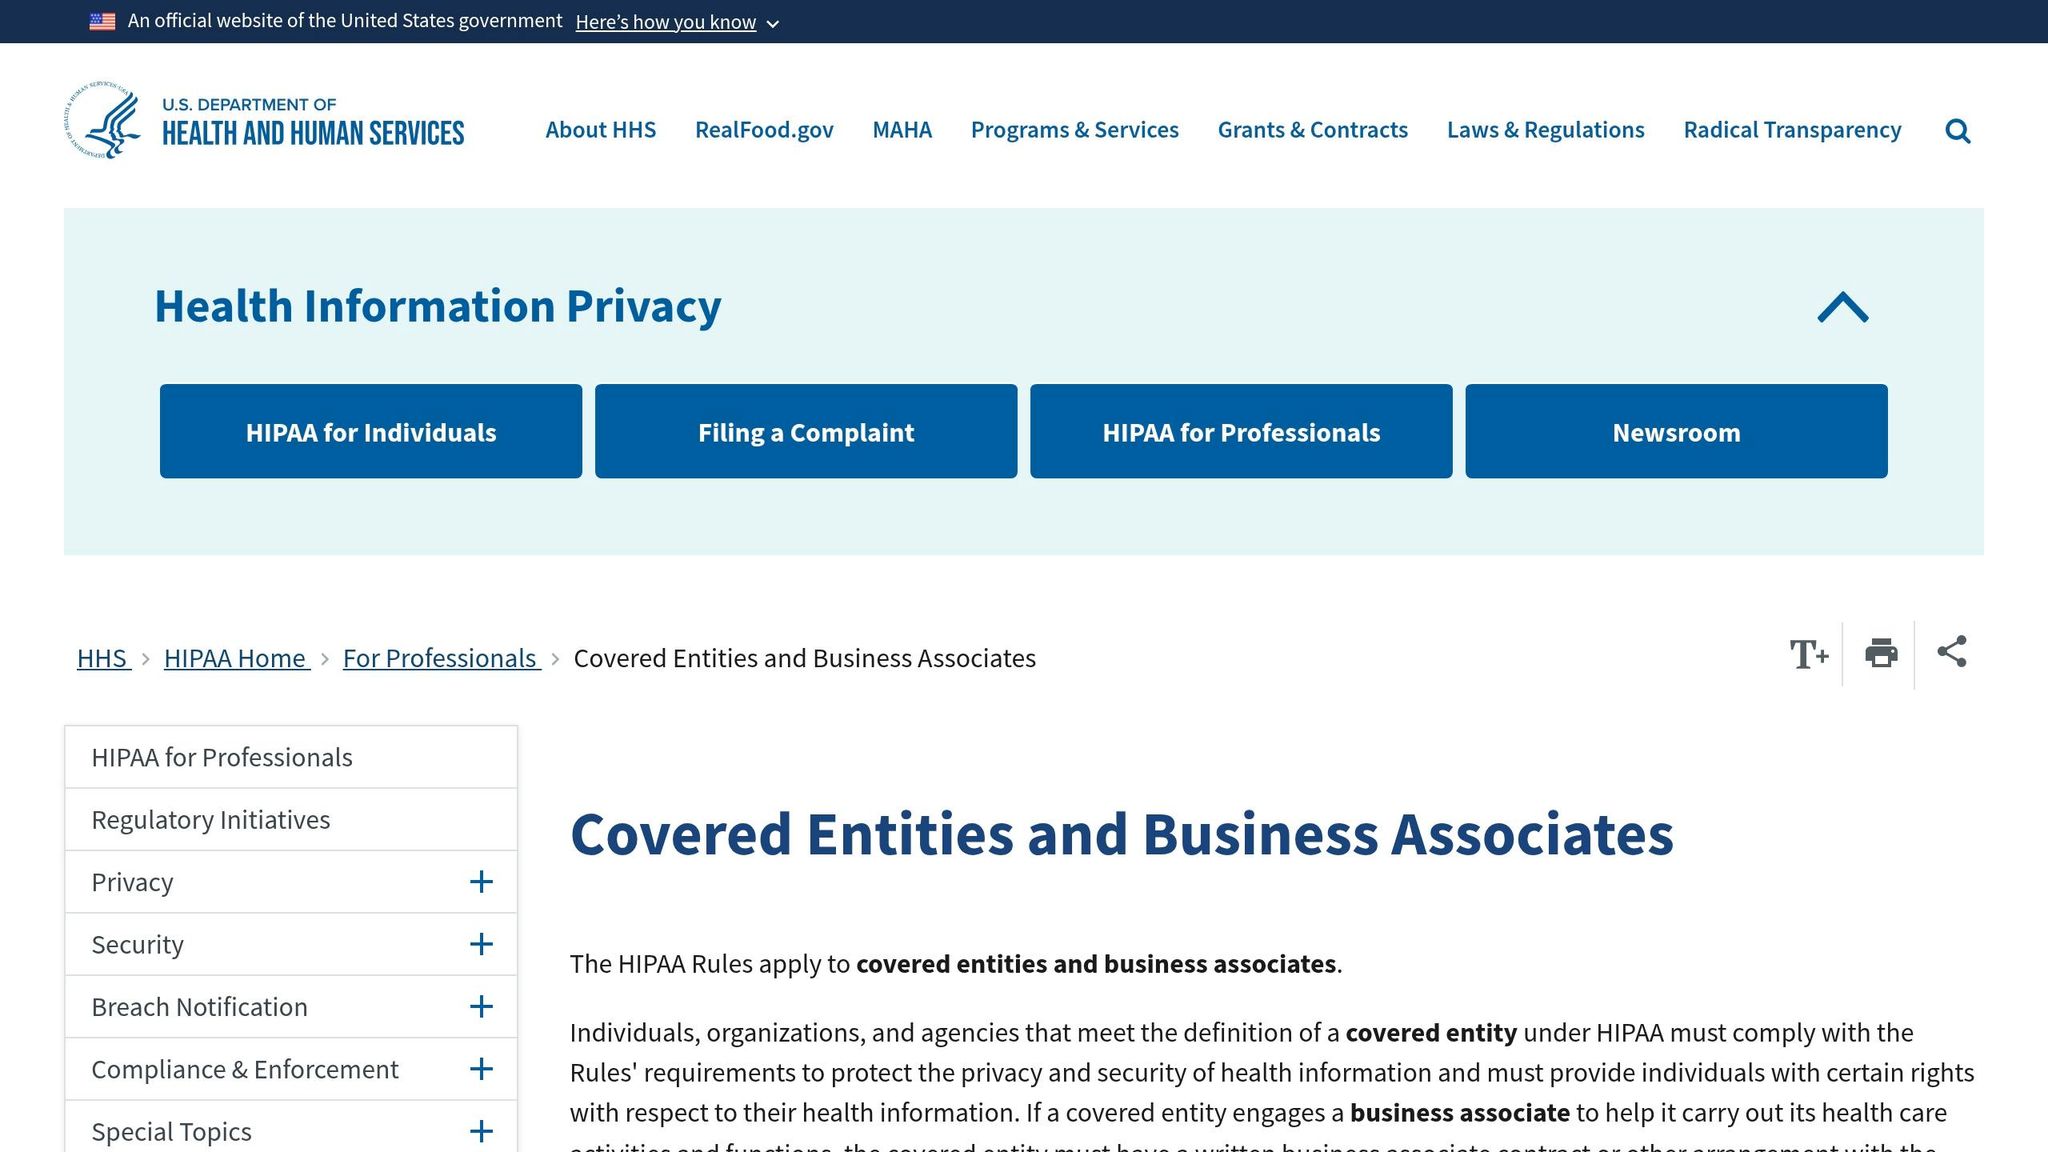Print the page using the printer icon
The height and width of the screenshot is (1152, 2048).
[x=1880, y=654]
